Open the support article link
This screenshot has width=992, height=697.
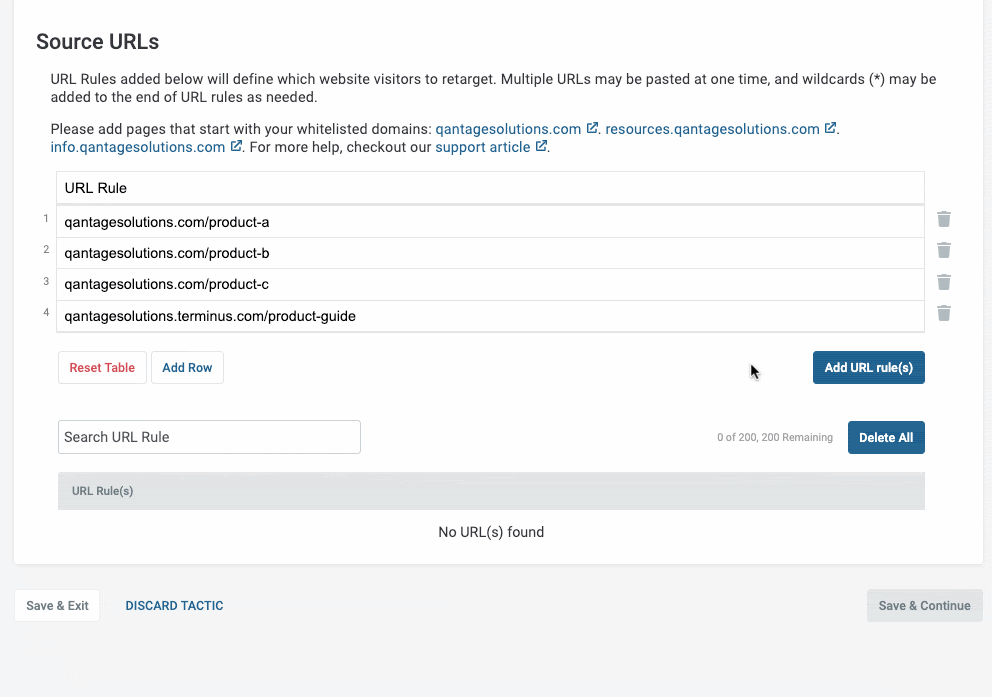coord(483,147)
